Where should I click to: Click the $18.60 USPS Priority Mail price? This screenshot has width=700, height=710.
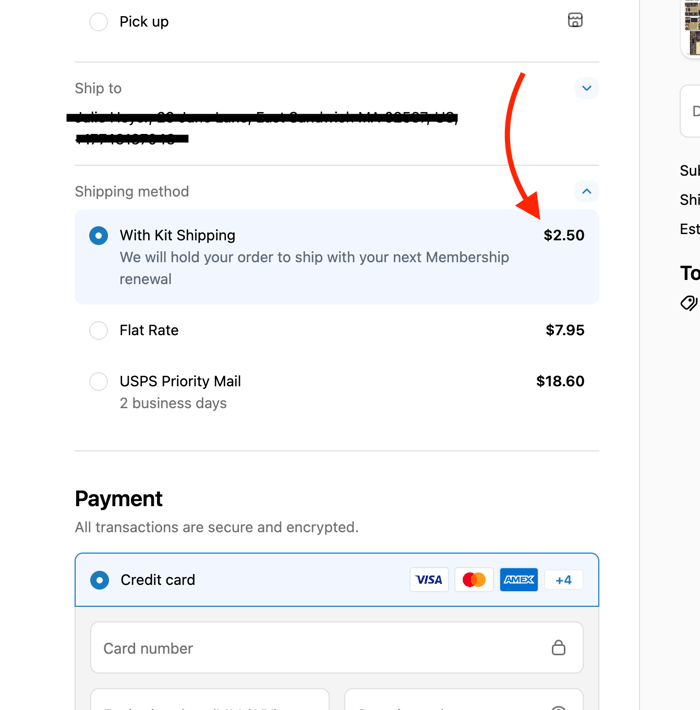point(560,381)
